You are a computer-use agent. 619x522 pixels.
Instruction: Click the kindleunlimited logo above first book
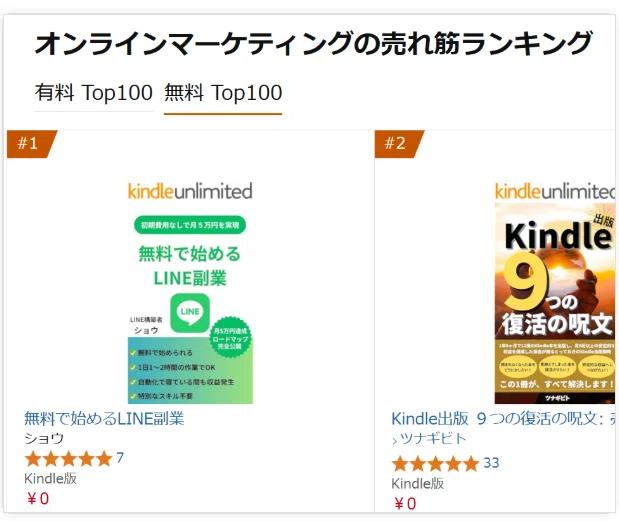(x=190, y=191)
